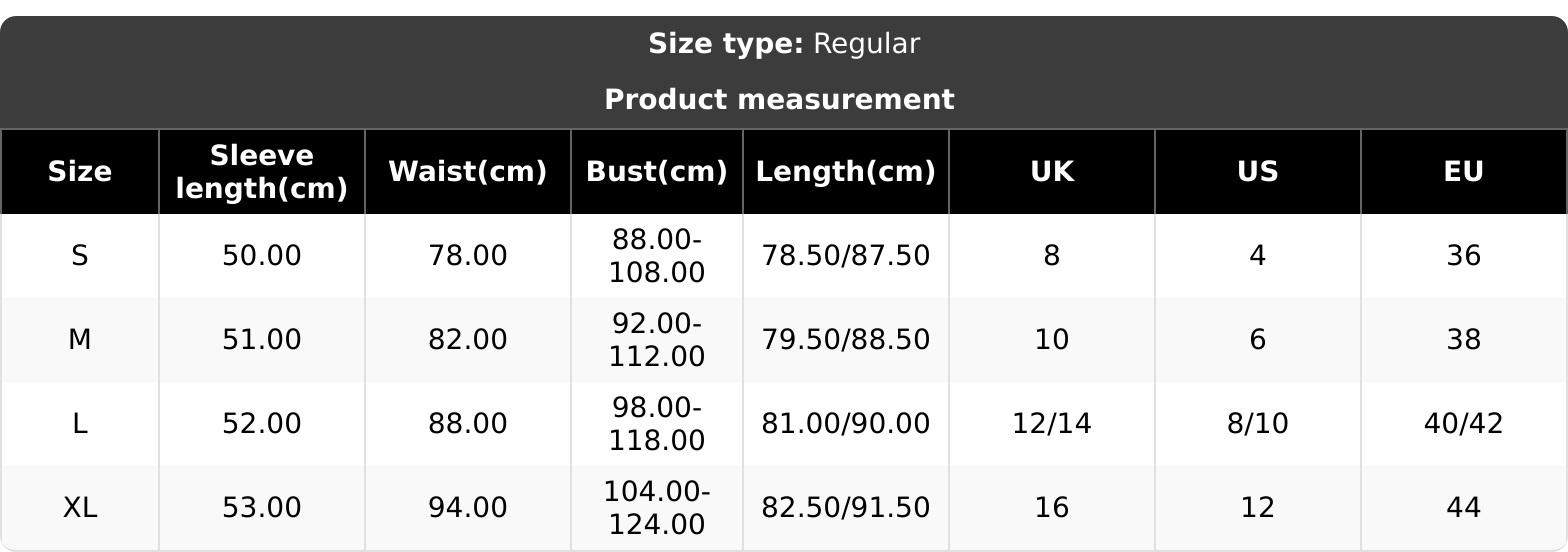The image size is (1568, 552).
Task: Click the 88.00-108.00 bust cell
Action: (x=656, y=256)
